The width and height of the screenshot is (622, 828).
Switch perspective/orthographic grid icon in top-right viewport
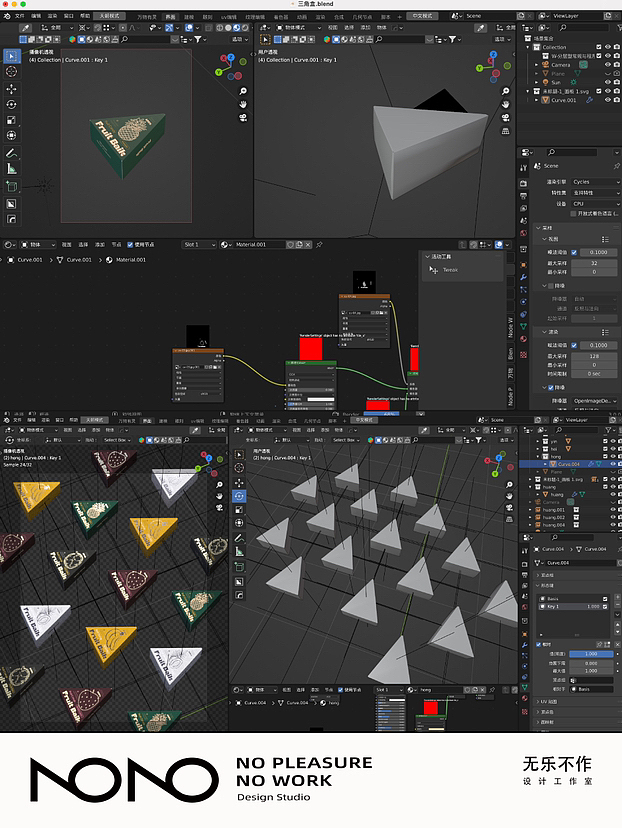click(x=505, y=130)
